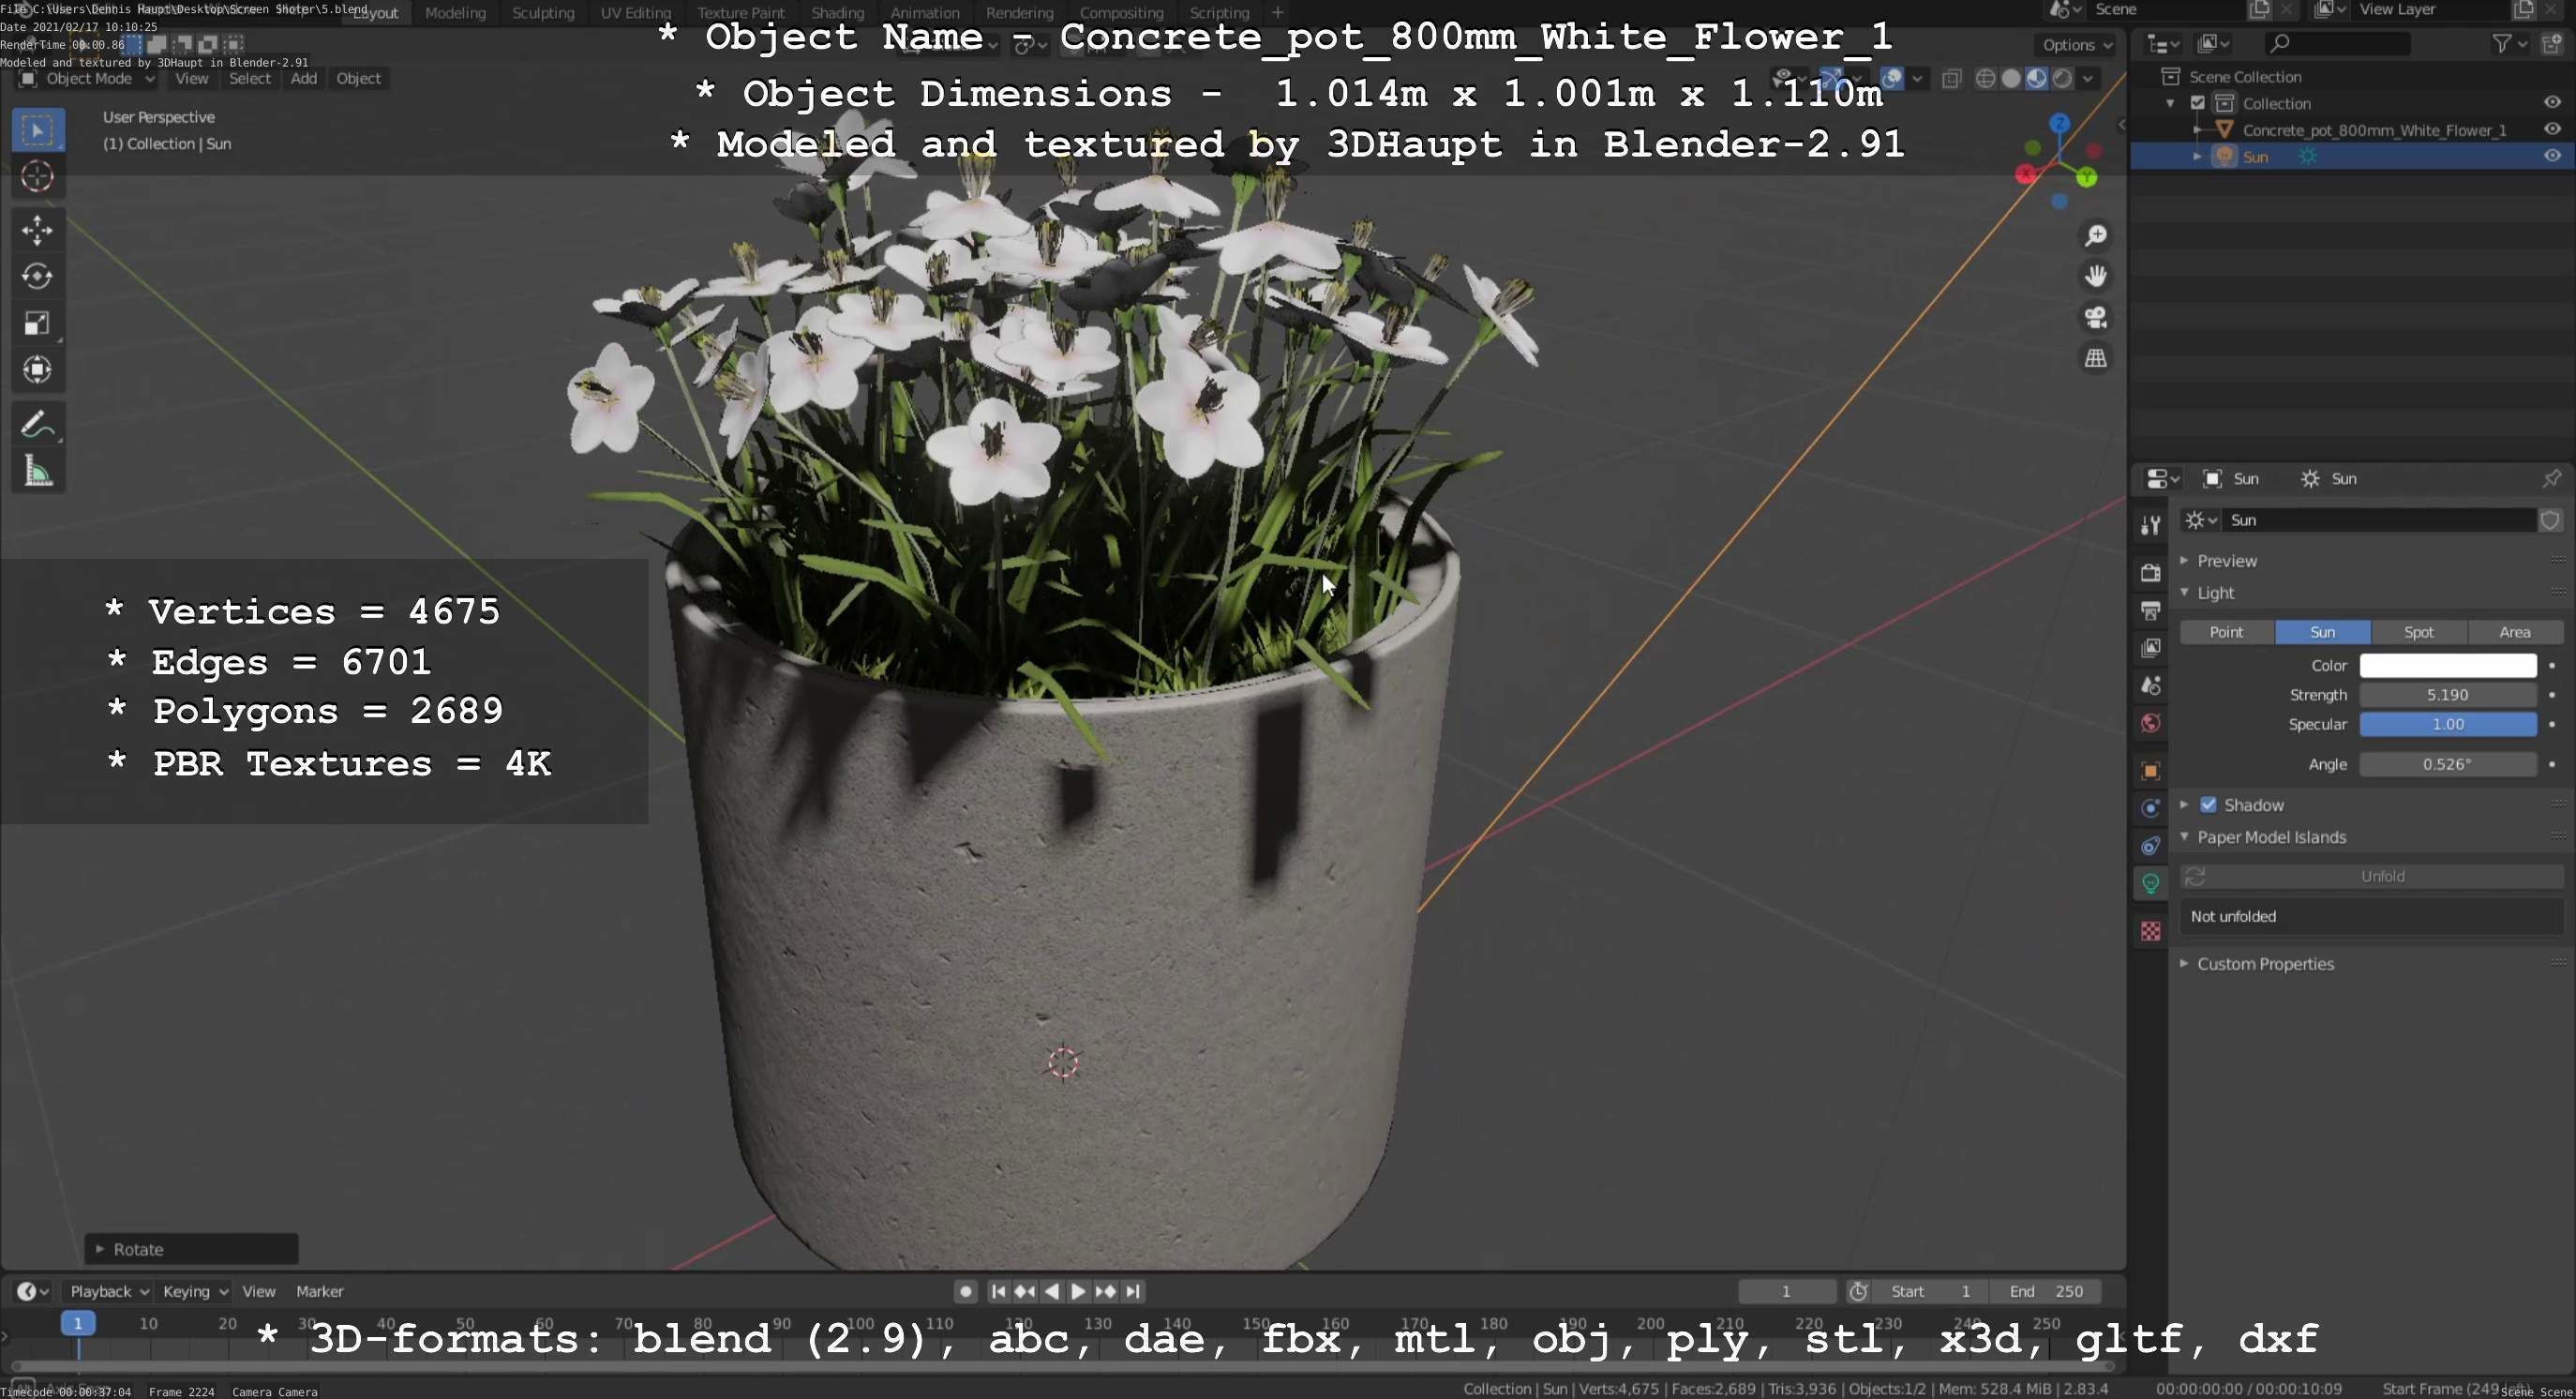Uncheck the Collection exclude checkbox

tap(2198, 103)
